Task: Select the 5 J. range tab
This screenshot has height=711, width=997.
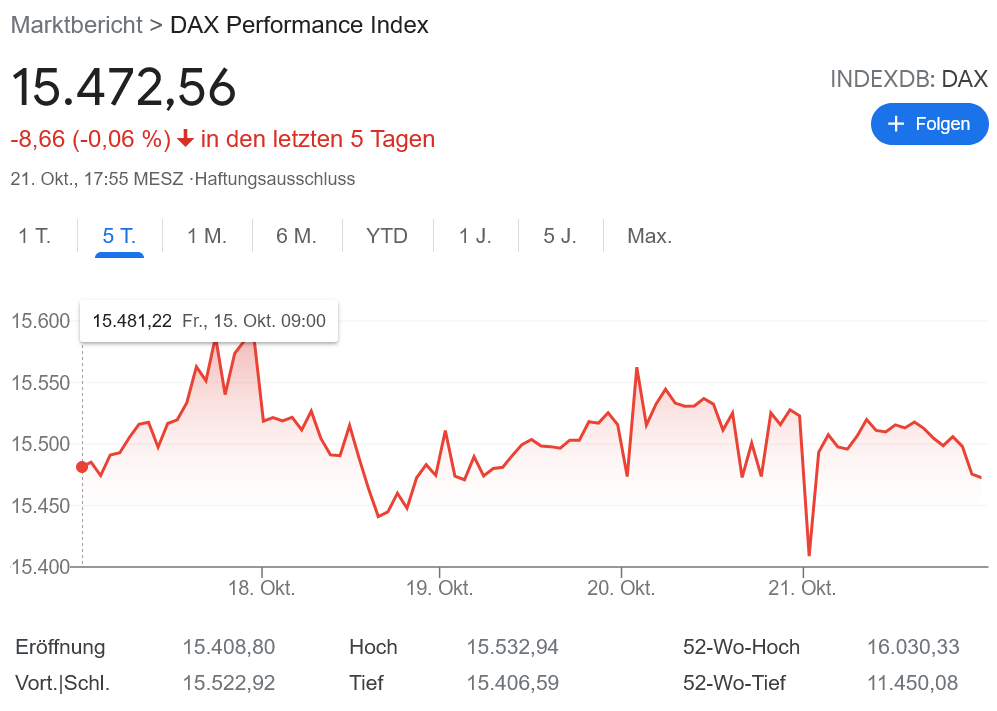Action: (x=560, y=237)
